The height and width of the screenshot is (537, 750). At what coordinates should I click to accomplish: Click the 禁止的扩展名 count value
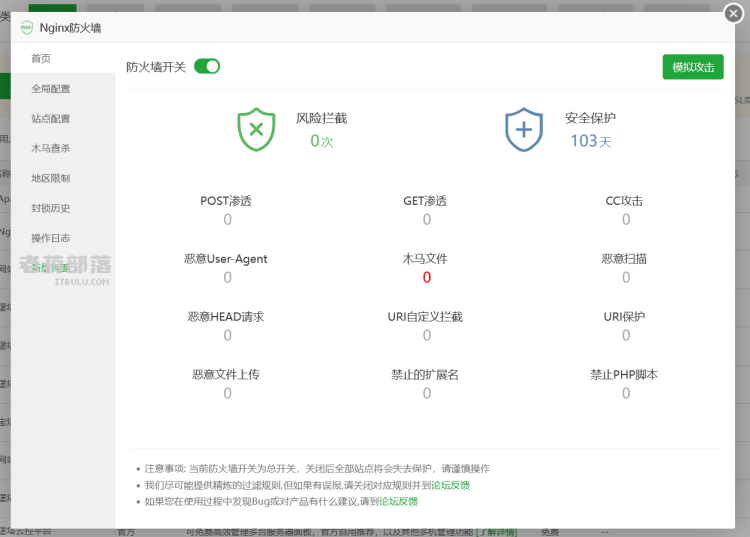coord(427,393)
